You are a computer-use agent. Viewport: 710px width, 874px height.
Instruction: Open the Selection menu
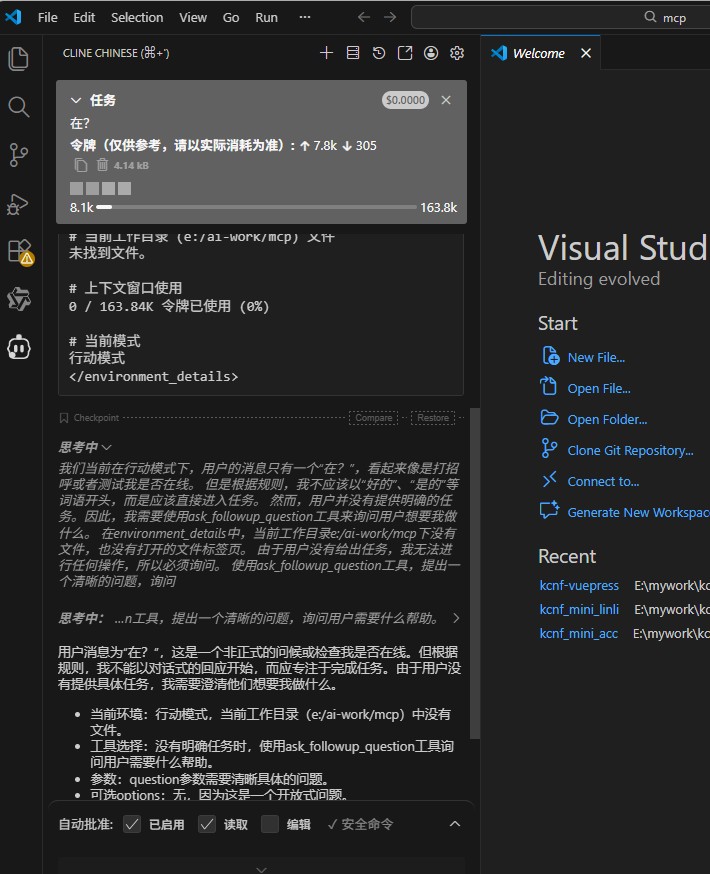pyautogui.click(x=137, y=17)
